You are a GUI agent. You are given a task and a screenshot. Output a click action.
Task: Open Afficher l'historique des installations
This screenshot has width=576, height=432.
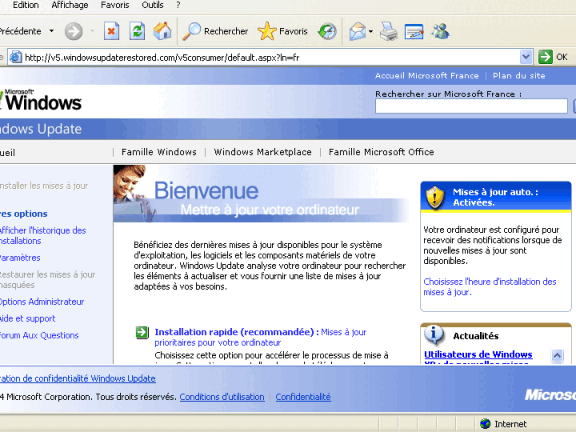[x=43, y=235]
